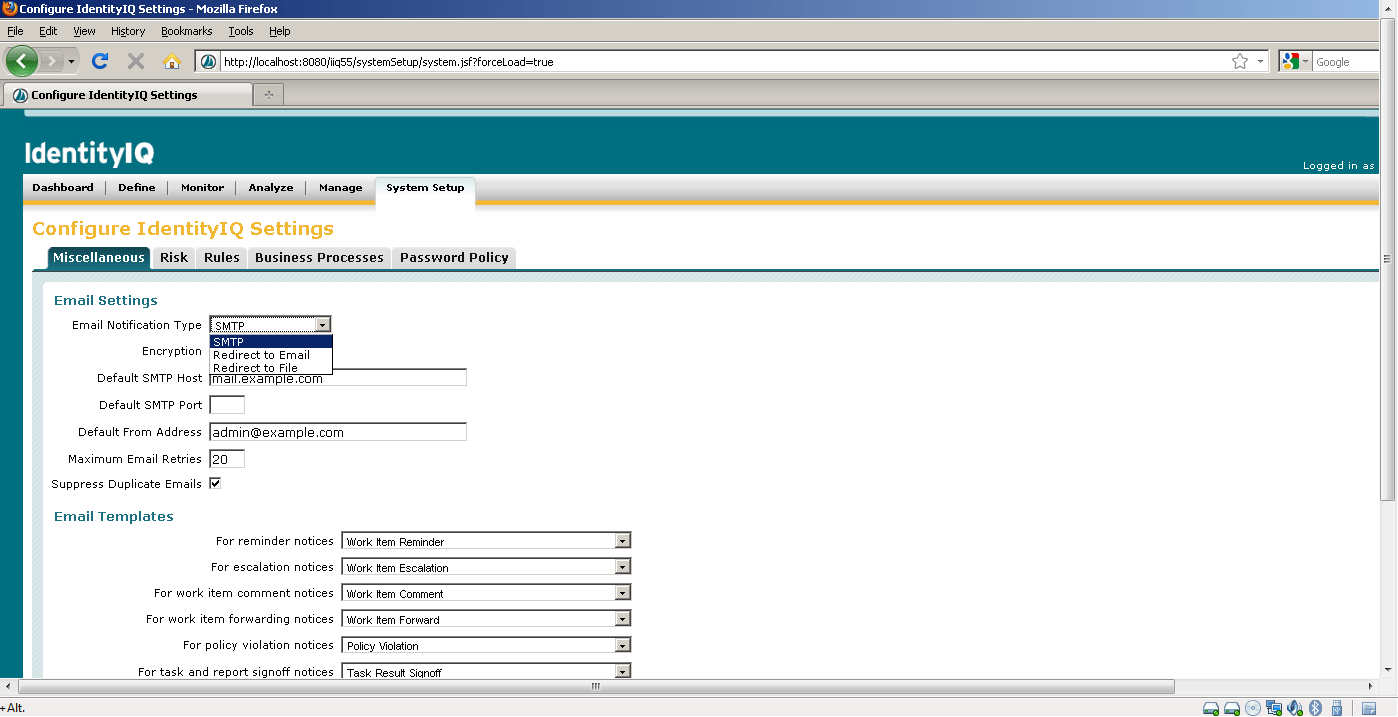Open the History menu
The height and width of the screenshot is (717, 1398).
pos(128,31)
